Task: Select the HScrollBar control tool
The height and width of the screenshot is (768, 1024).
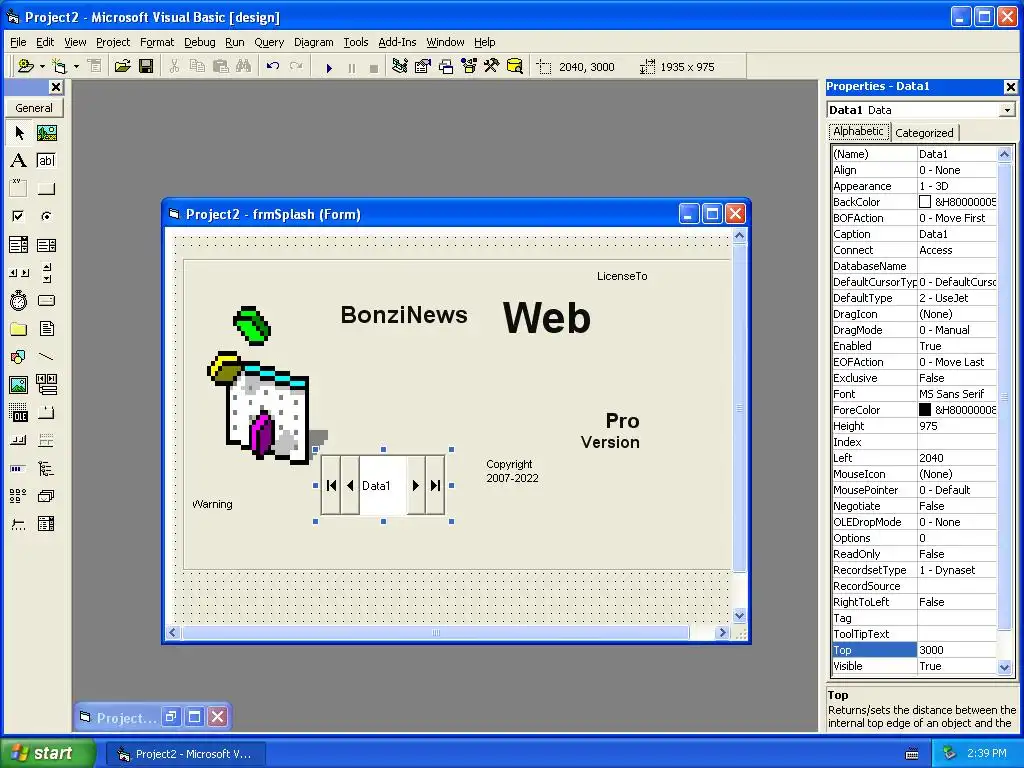Action: [x=19, y=273]
